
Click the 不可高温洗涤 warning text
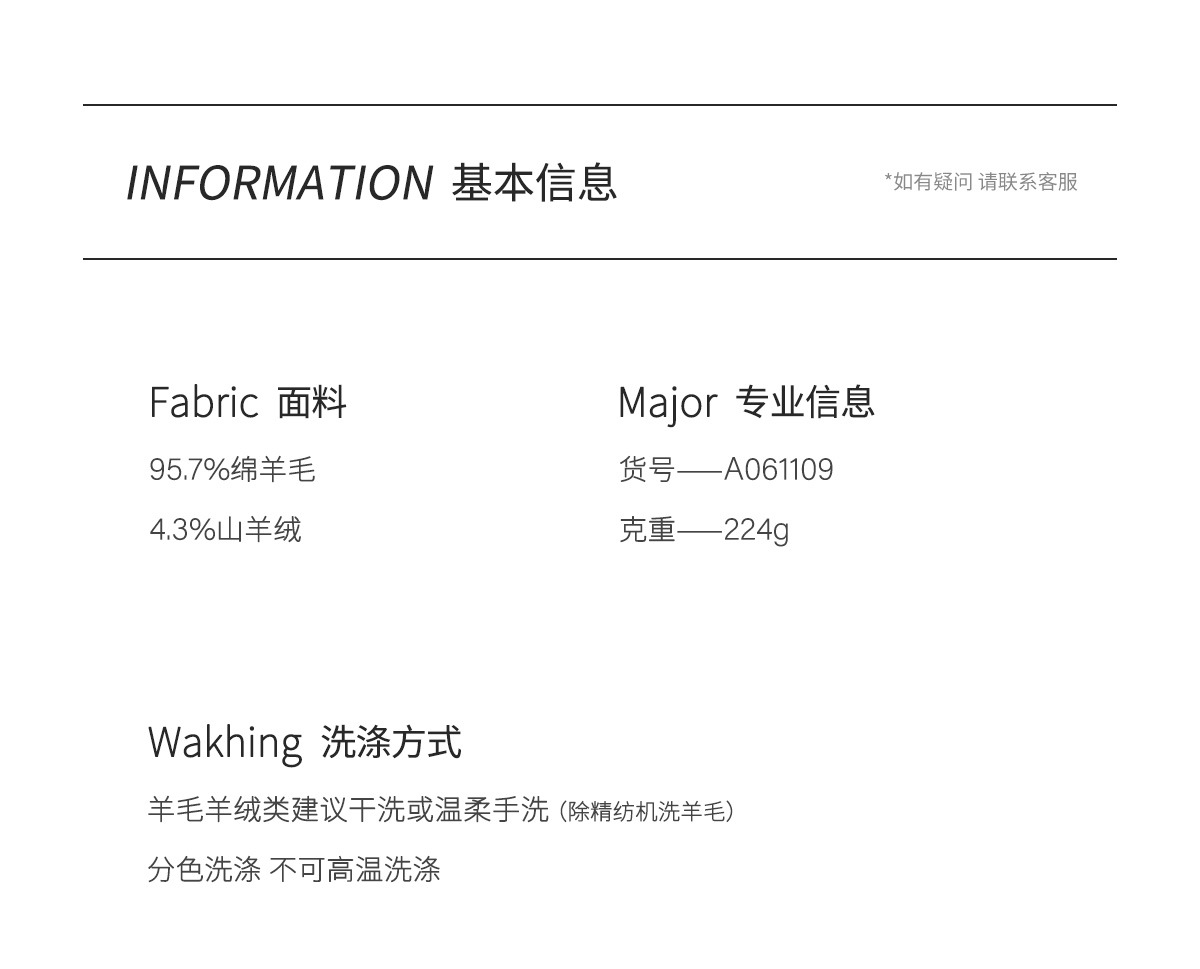[355, 870]
